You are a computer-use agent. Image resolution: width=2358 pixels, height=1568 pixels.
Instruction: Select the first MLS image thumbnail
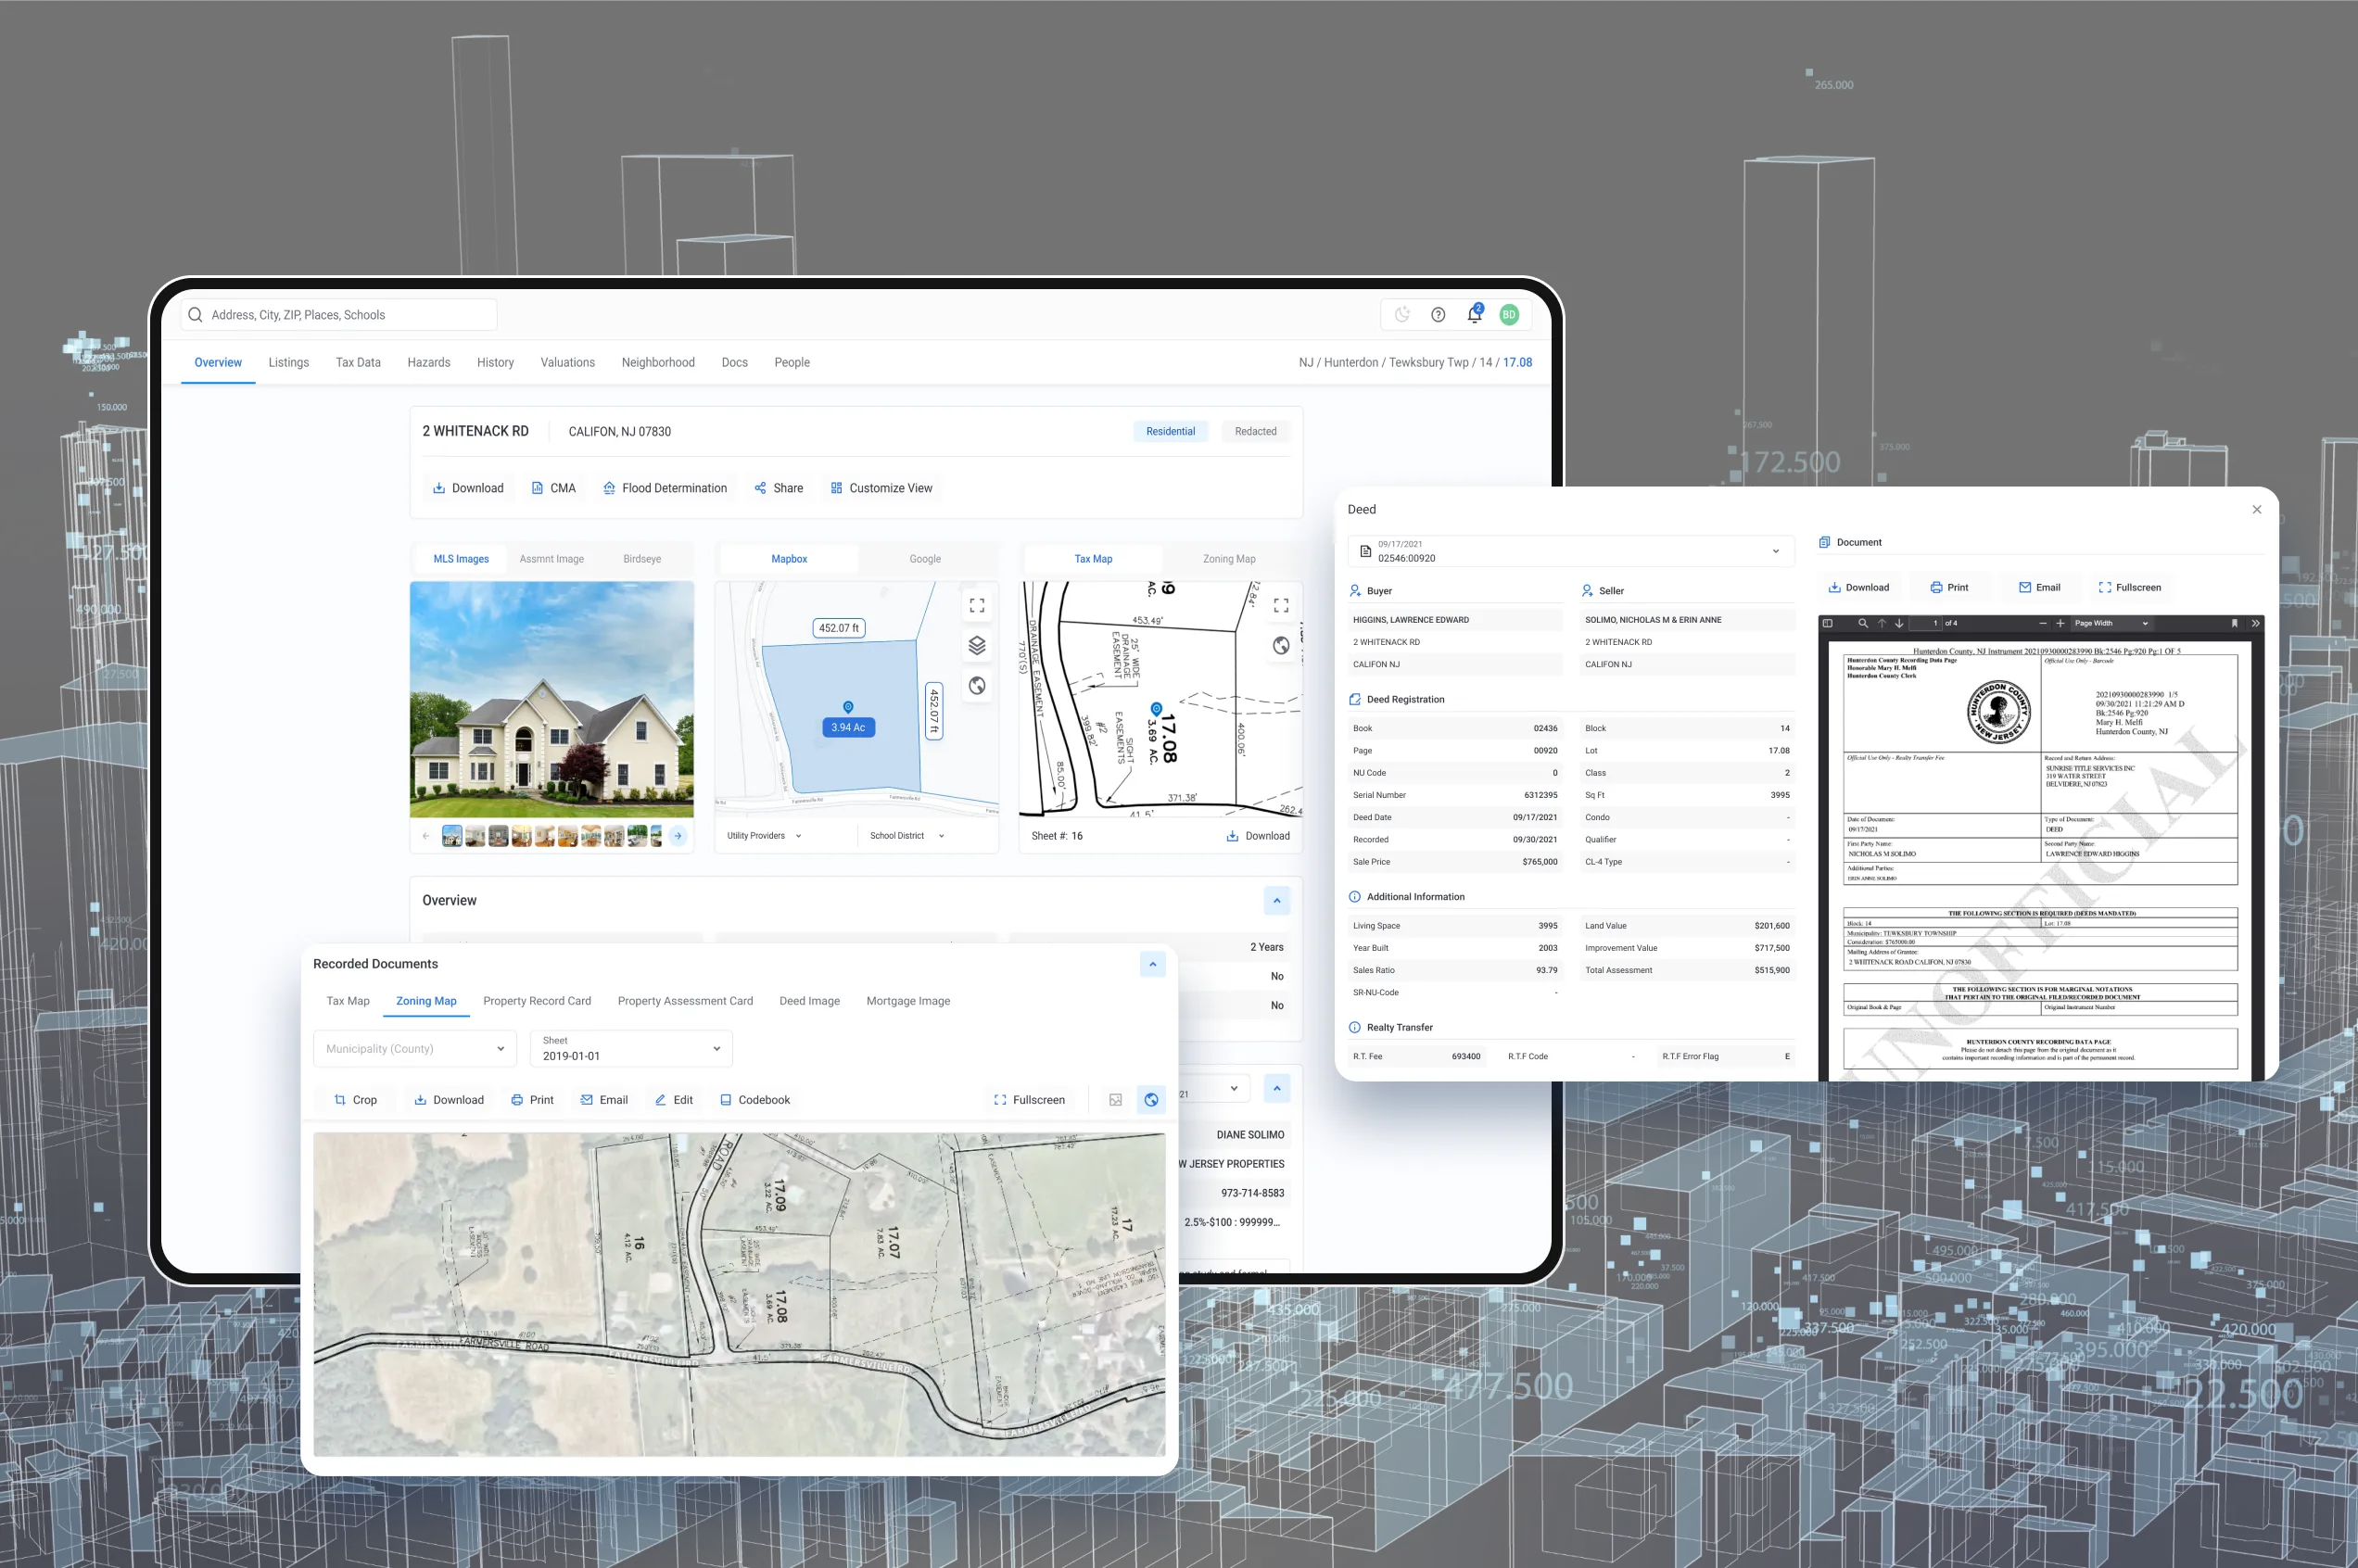pos(452,836)
